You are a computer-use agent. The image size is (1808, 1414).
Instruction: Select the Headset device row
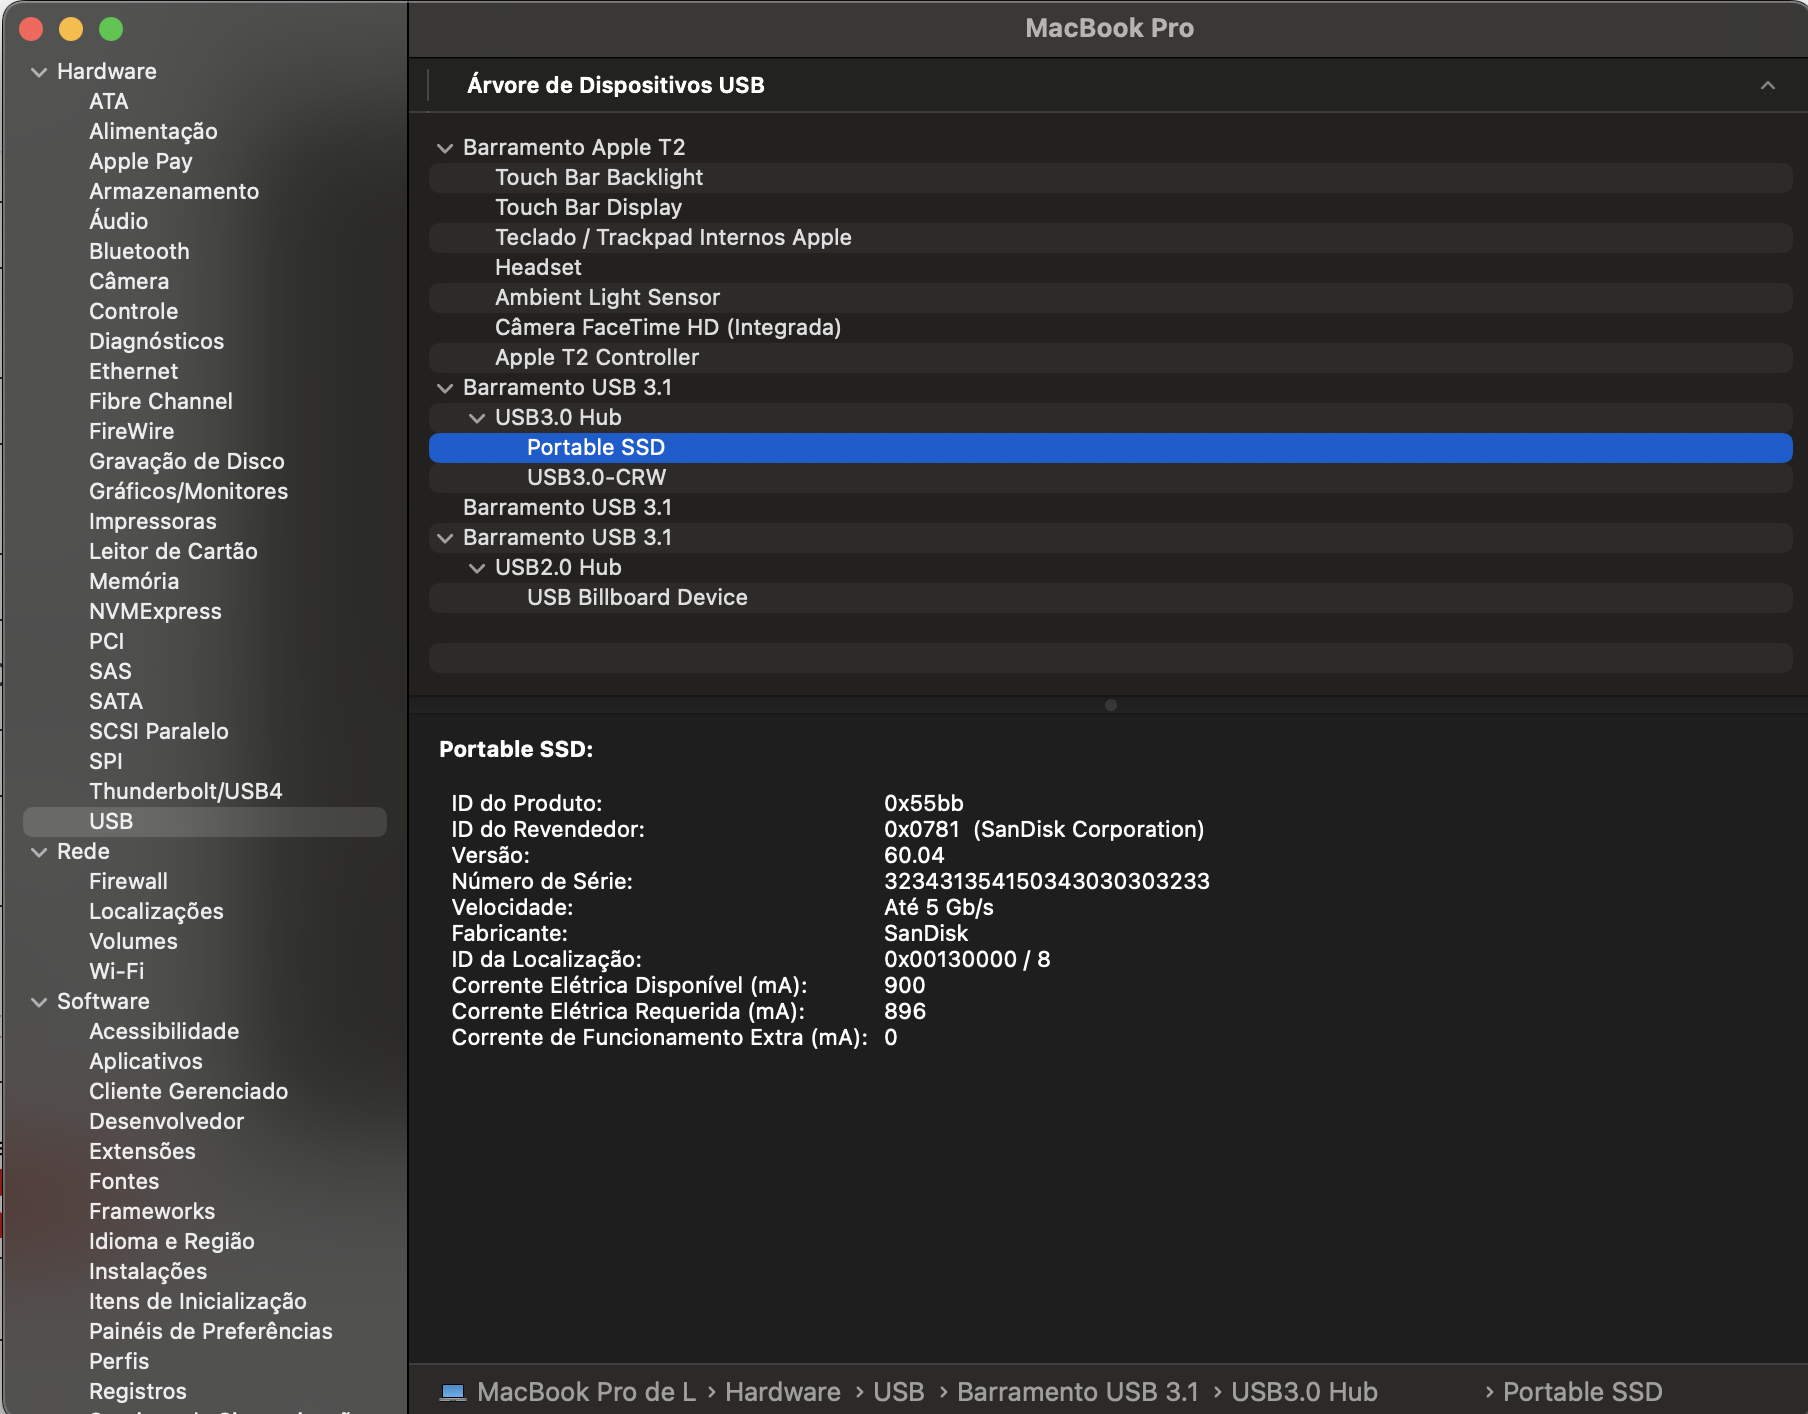(1110, 268)
